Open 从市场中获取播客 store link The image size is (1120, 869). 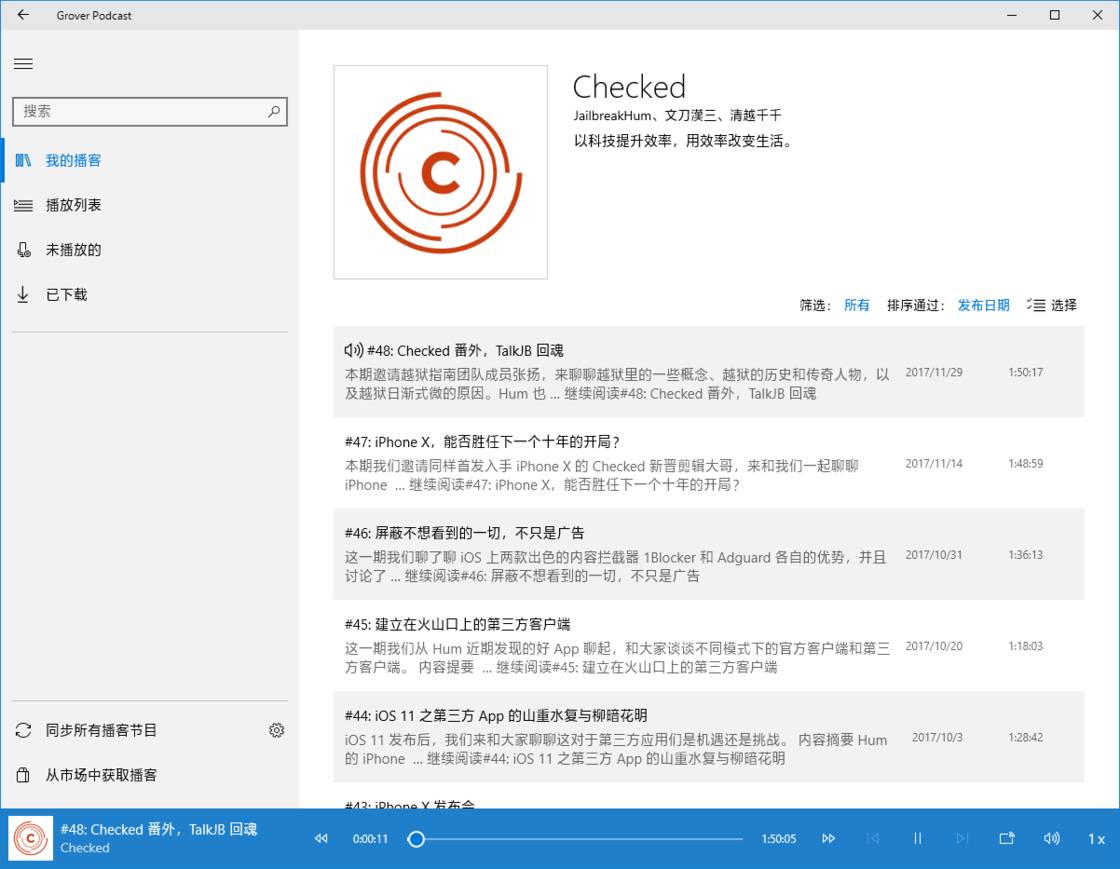click(x=101, y=775)
